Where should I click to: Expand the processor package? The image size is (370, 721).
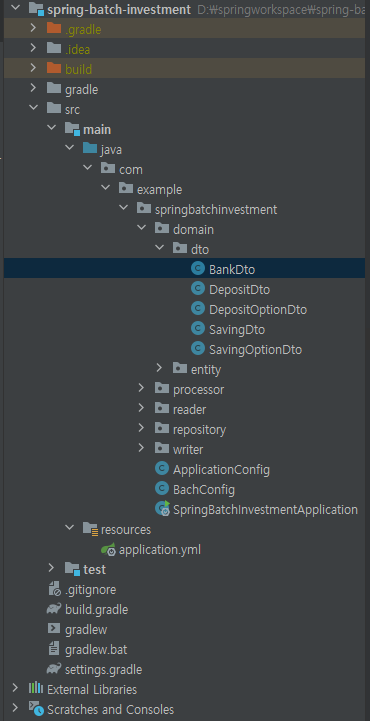pyautogui.click(x=141, y=388)
